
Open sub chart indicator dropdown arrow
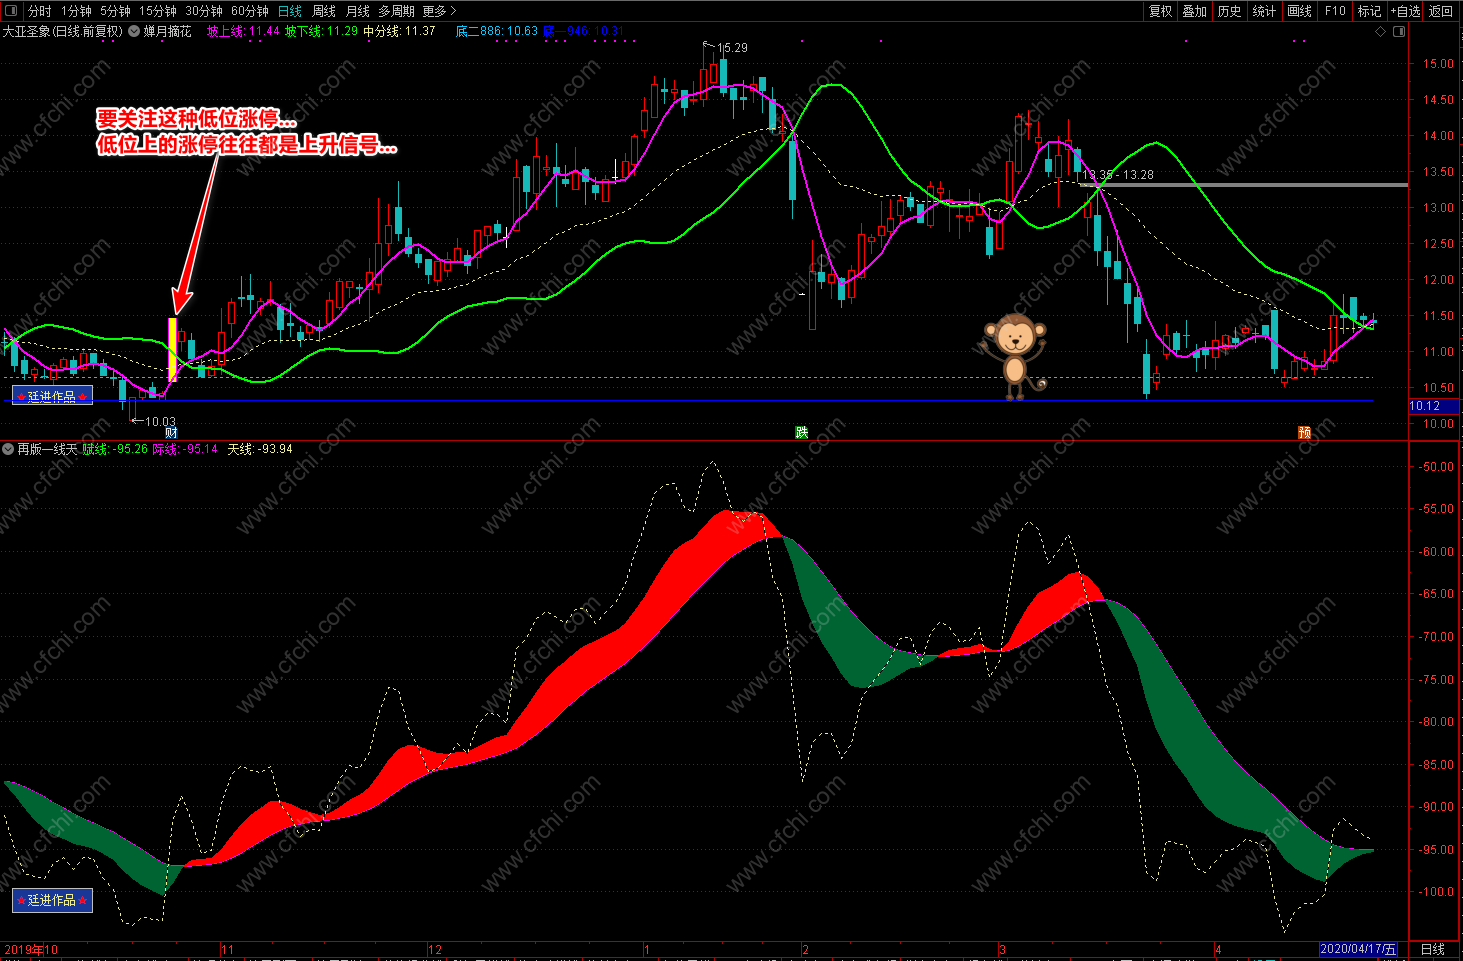pyautogui.click(x=8, y=449)
